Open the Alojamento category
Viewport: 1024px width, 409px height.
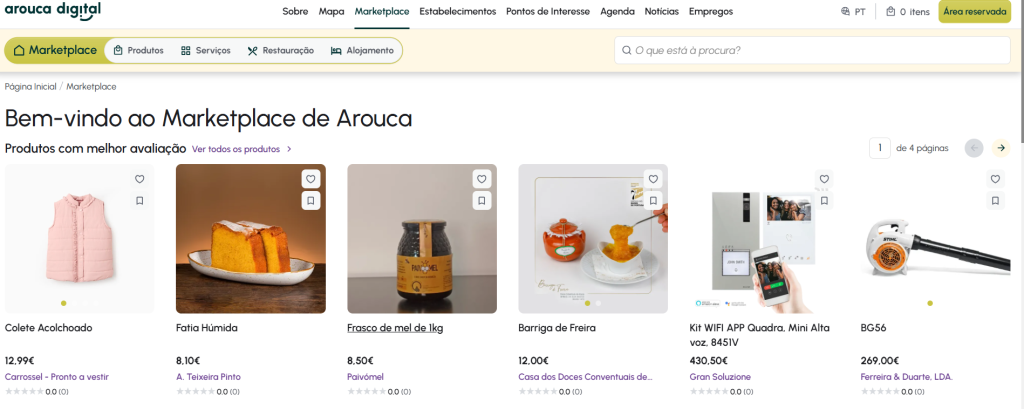pos(362,50)
